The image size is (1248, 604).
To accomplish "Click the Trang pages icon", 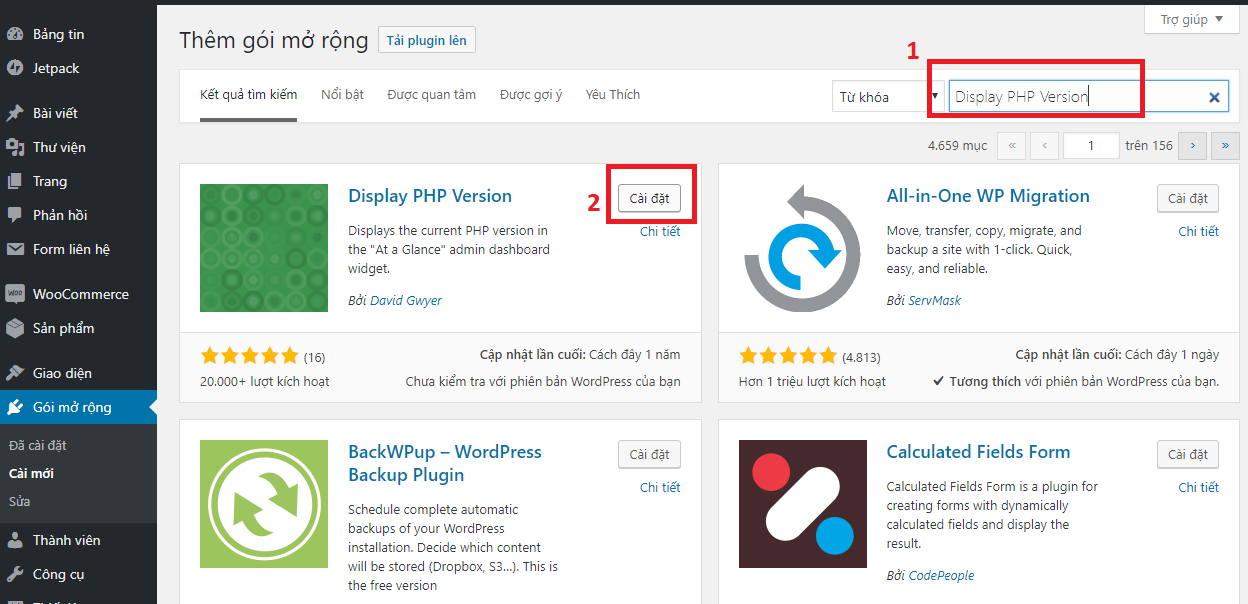I will coord(15,181).
